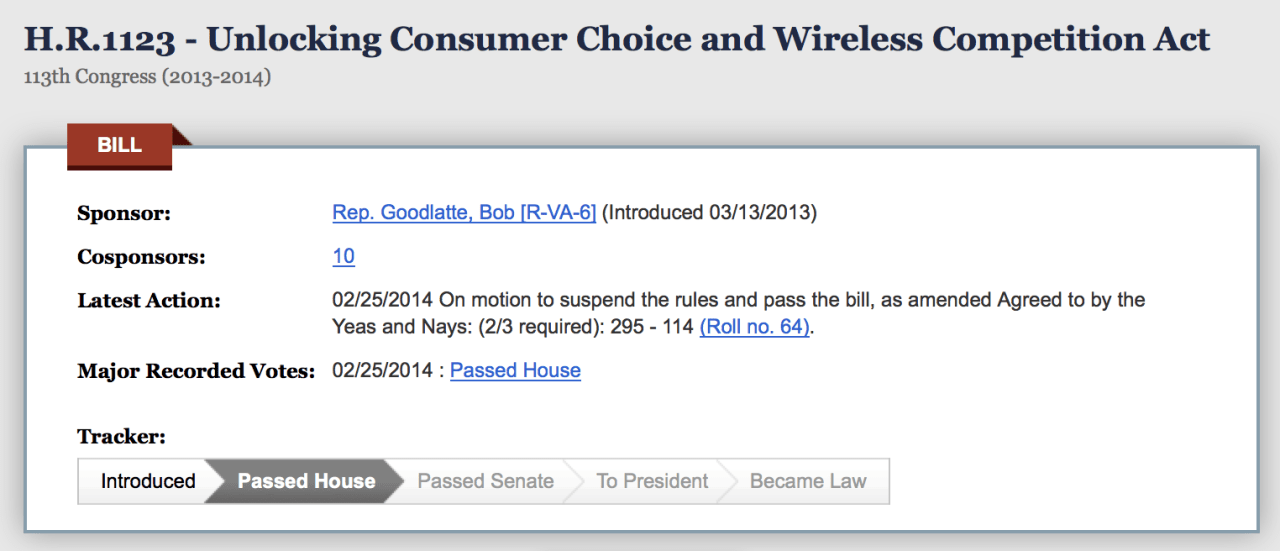Click the latest action description text
The width and height of the screenshot is (1280, 551).
click(738, 301)
